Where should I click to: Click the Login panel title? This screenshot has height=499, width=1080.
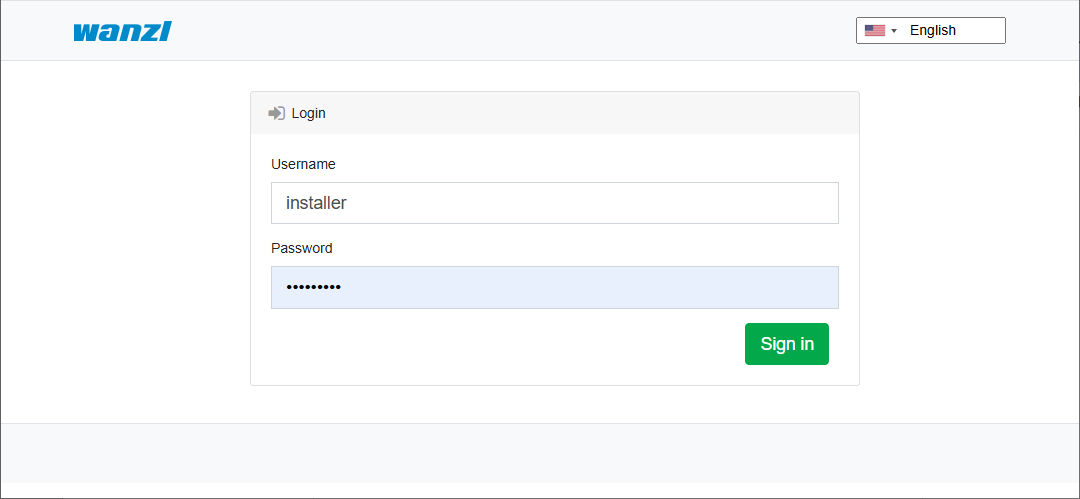[x=308, y=113]
